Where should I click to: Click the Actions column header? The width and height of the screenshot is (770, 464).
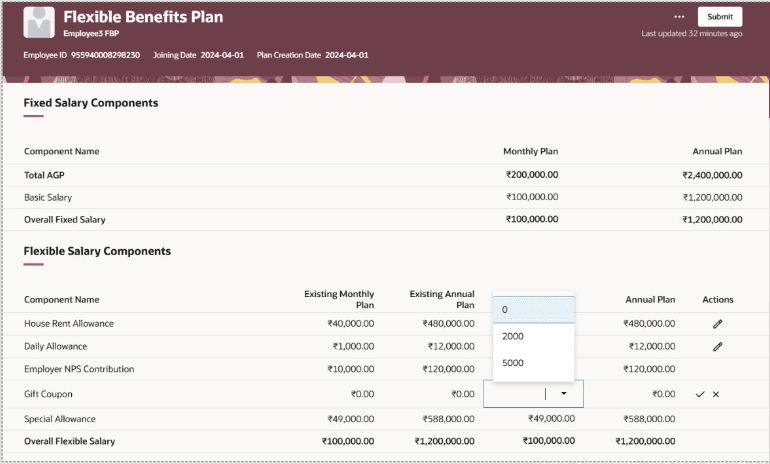coord(717,300)
